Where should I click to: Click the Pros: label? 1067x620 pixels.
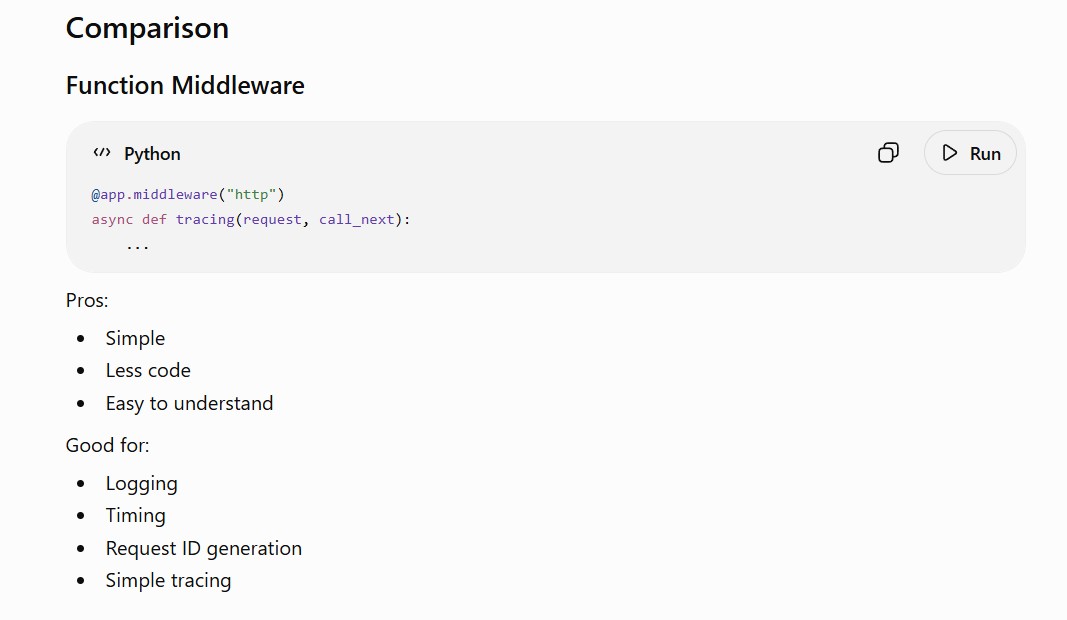coord(87,301)
